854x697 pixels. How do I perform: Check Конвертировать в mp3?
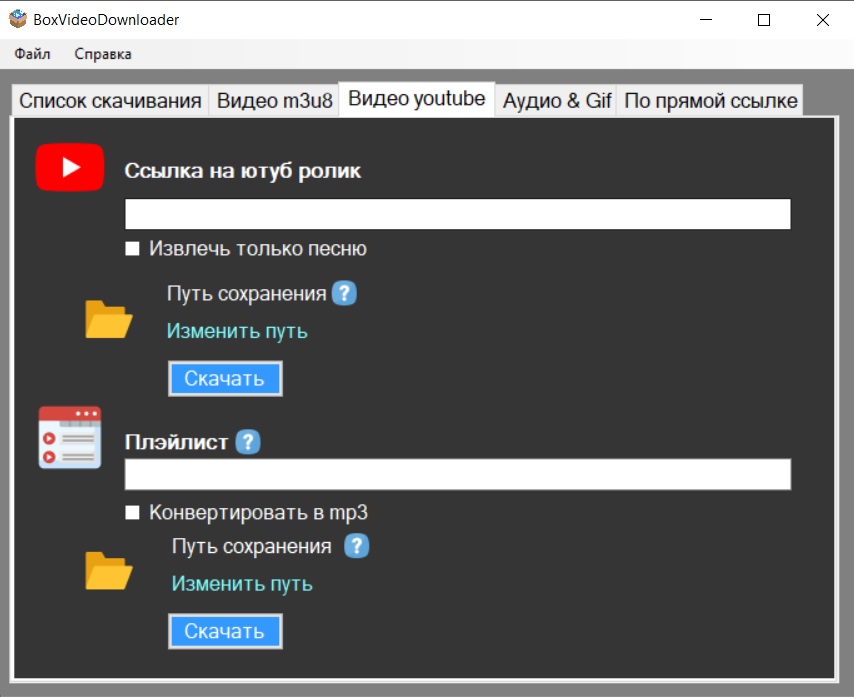[131, 512]
